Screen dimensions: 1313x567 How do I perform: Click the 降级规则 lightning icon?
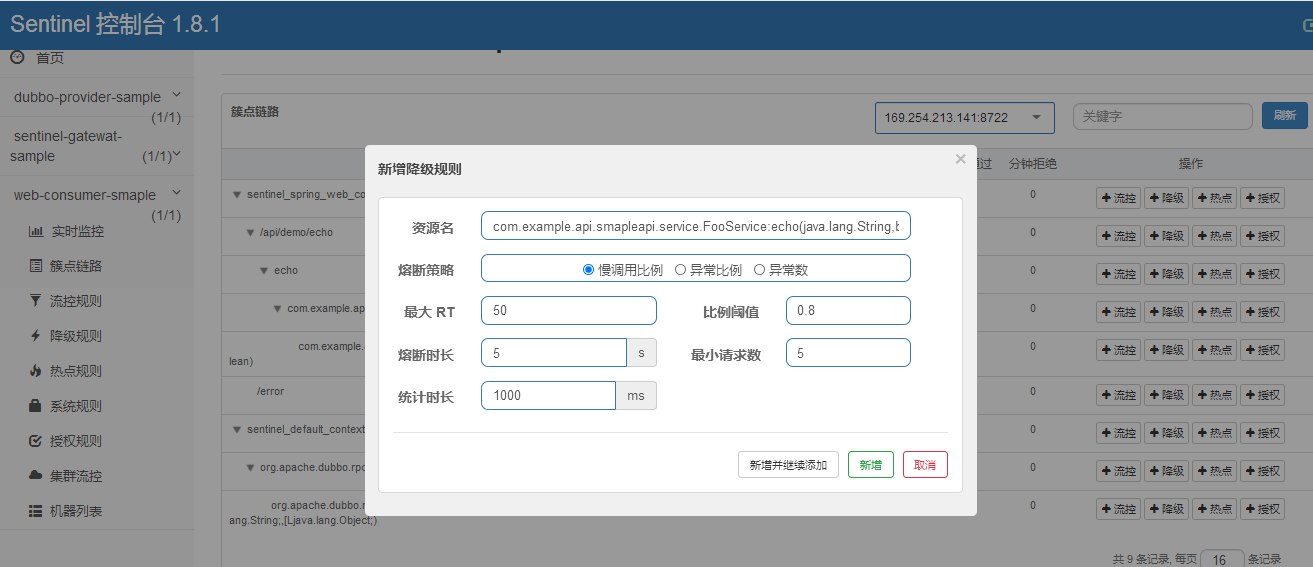36,336
